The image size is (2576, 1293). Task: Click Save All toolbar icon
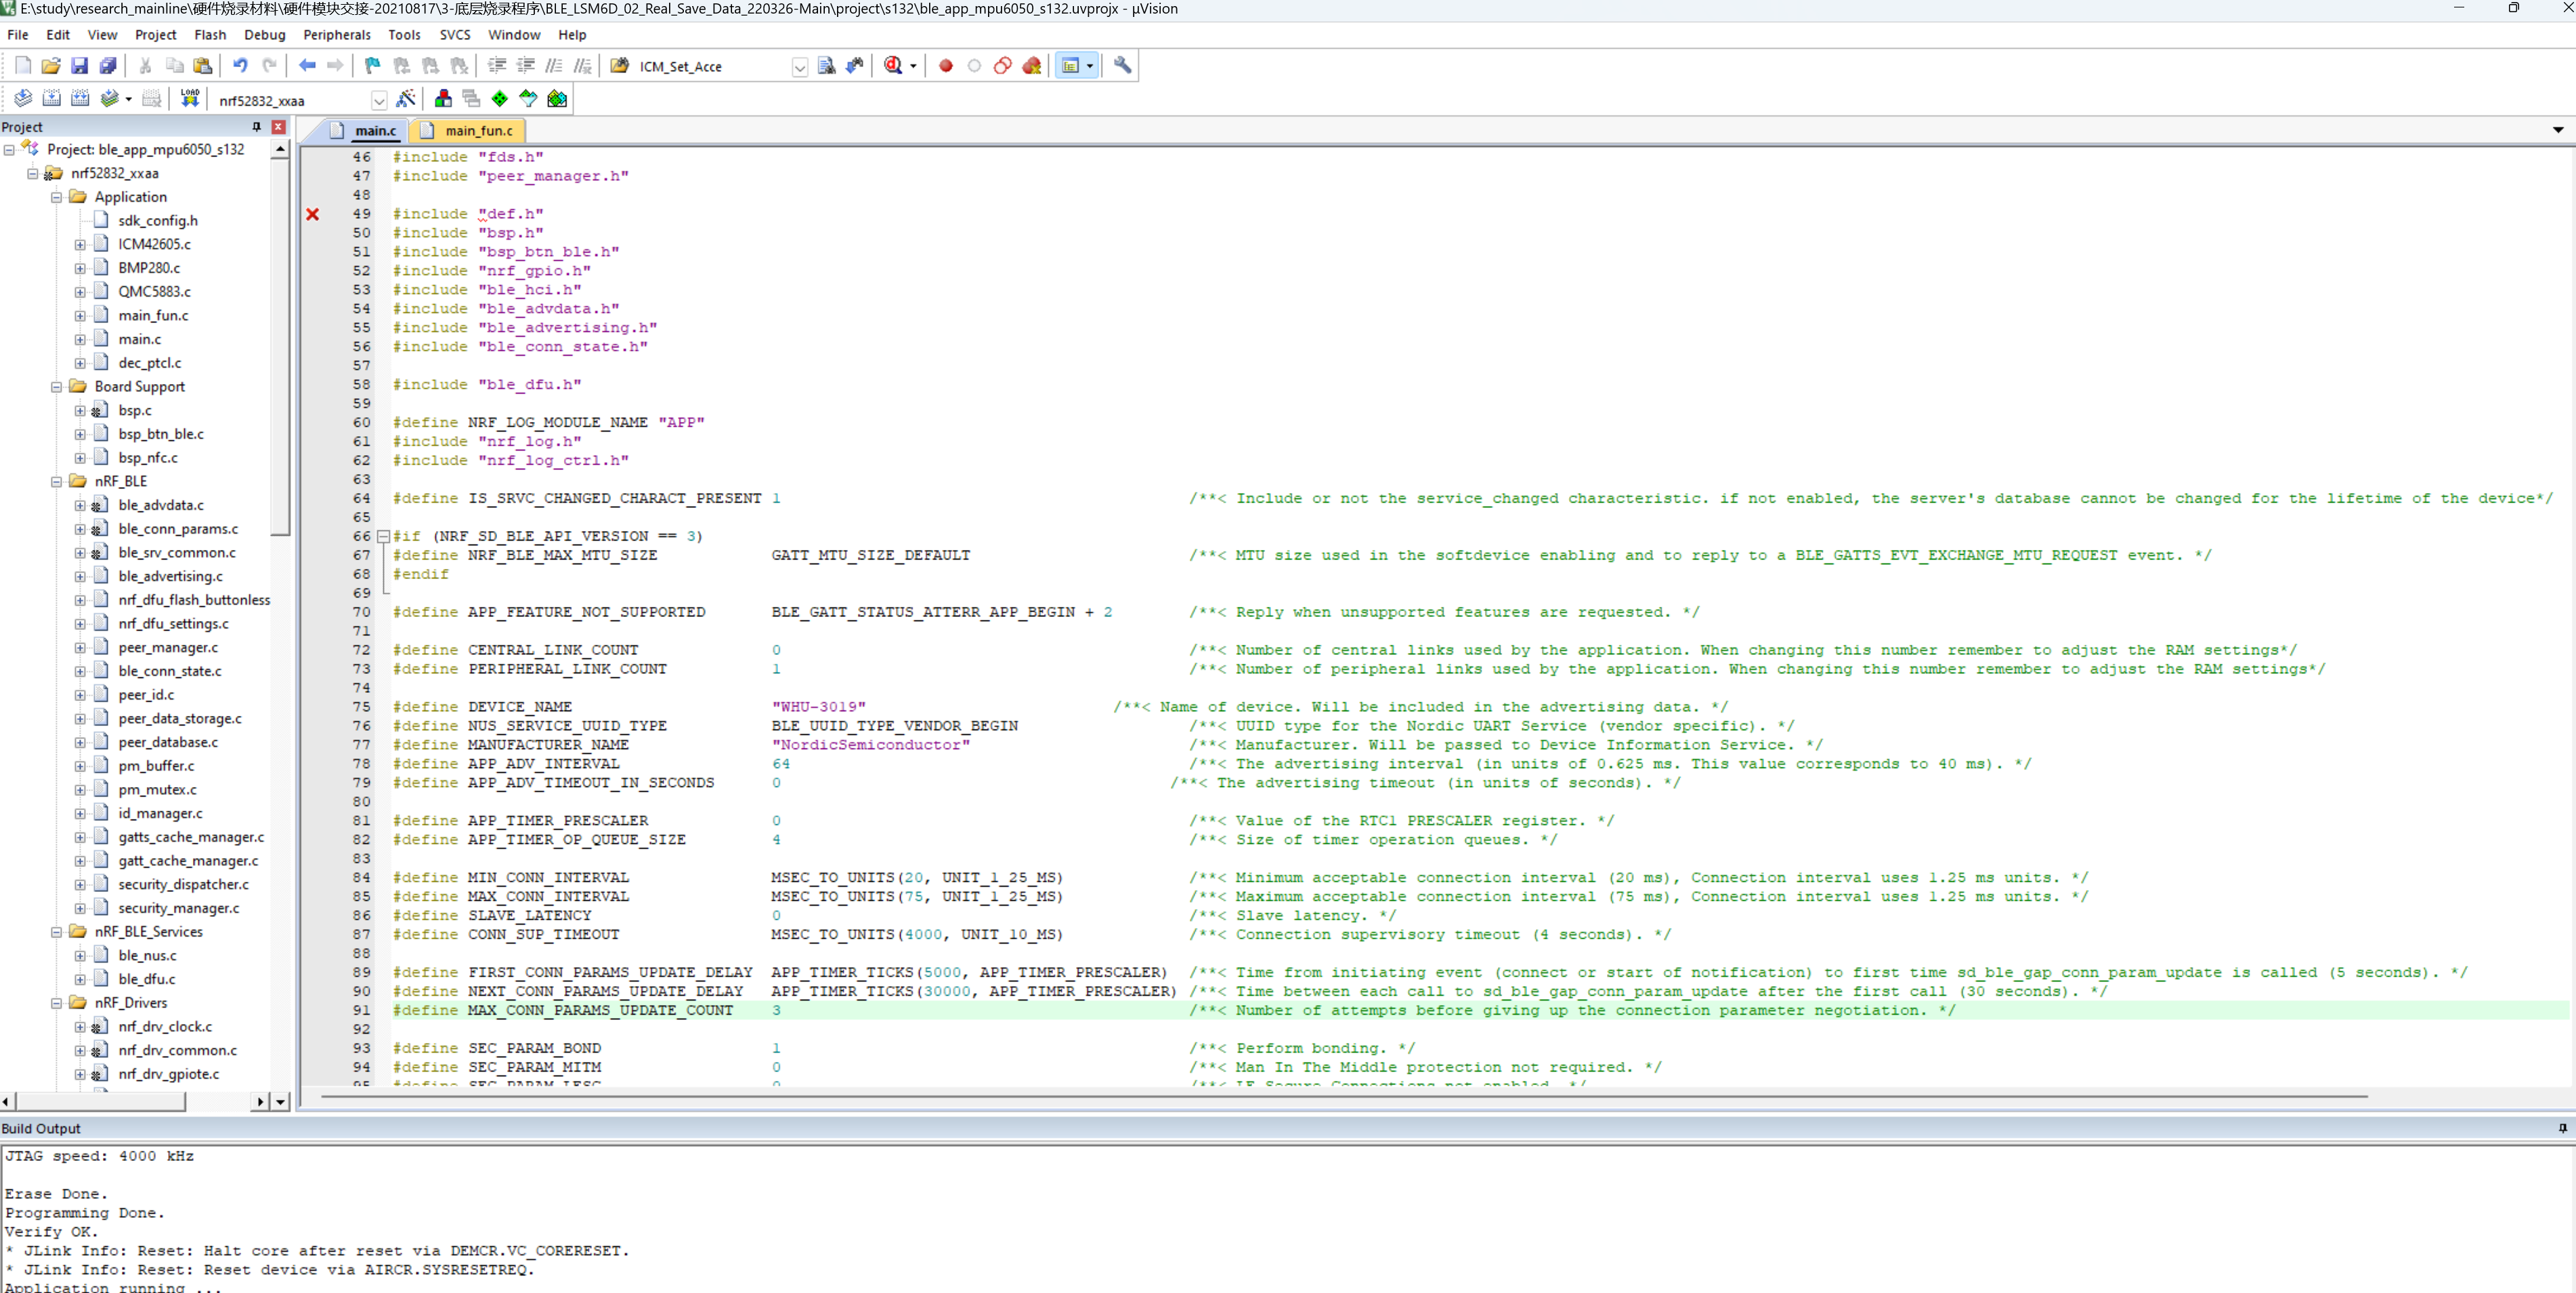click(108, 66)
